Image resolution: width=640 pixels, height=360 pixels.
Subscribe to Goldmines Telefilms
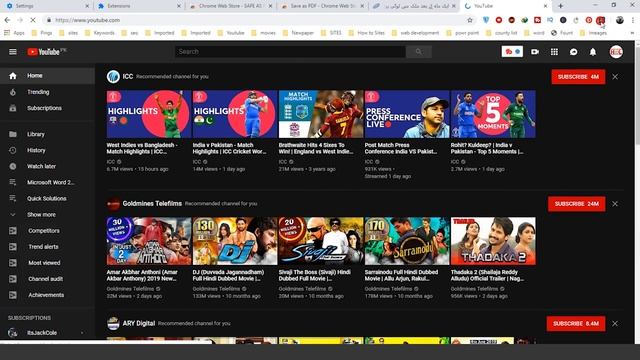click(x=576, y=204)
